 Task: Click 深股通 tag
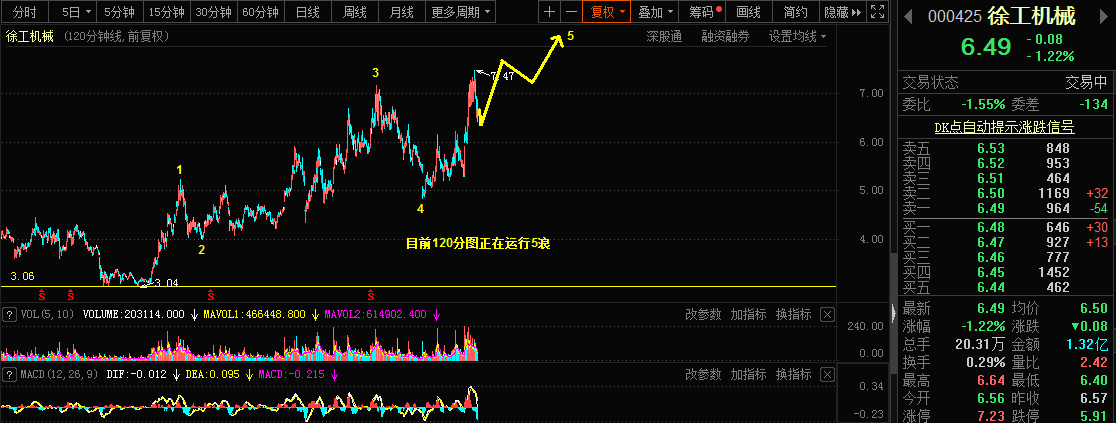coord(664,37)
